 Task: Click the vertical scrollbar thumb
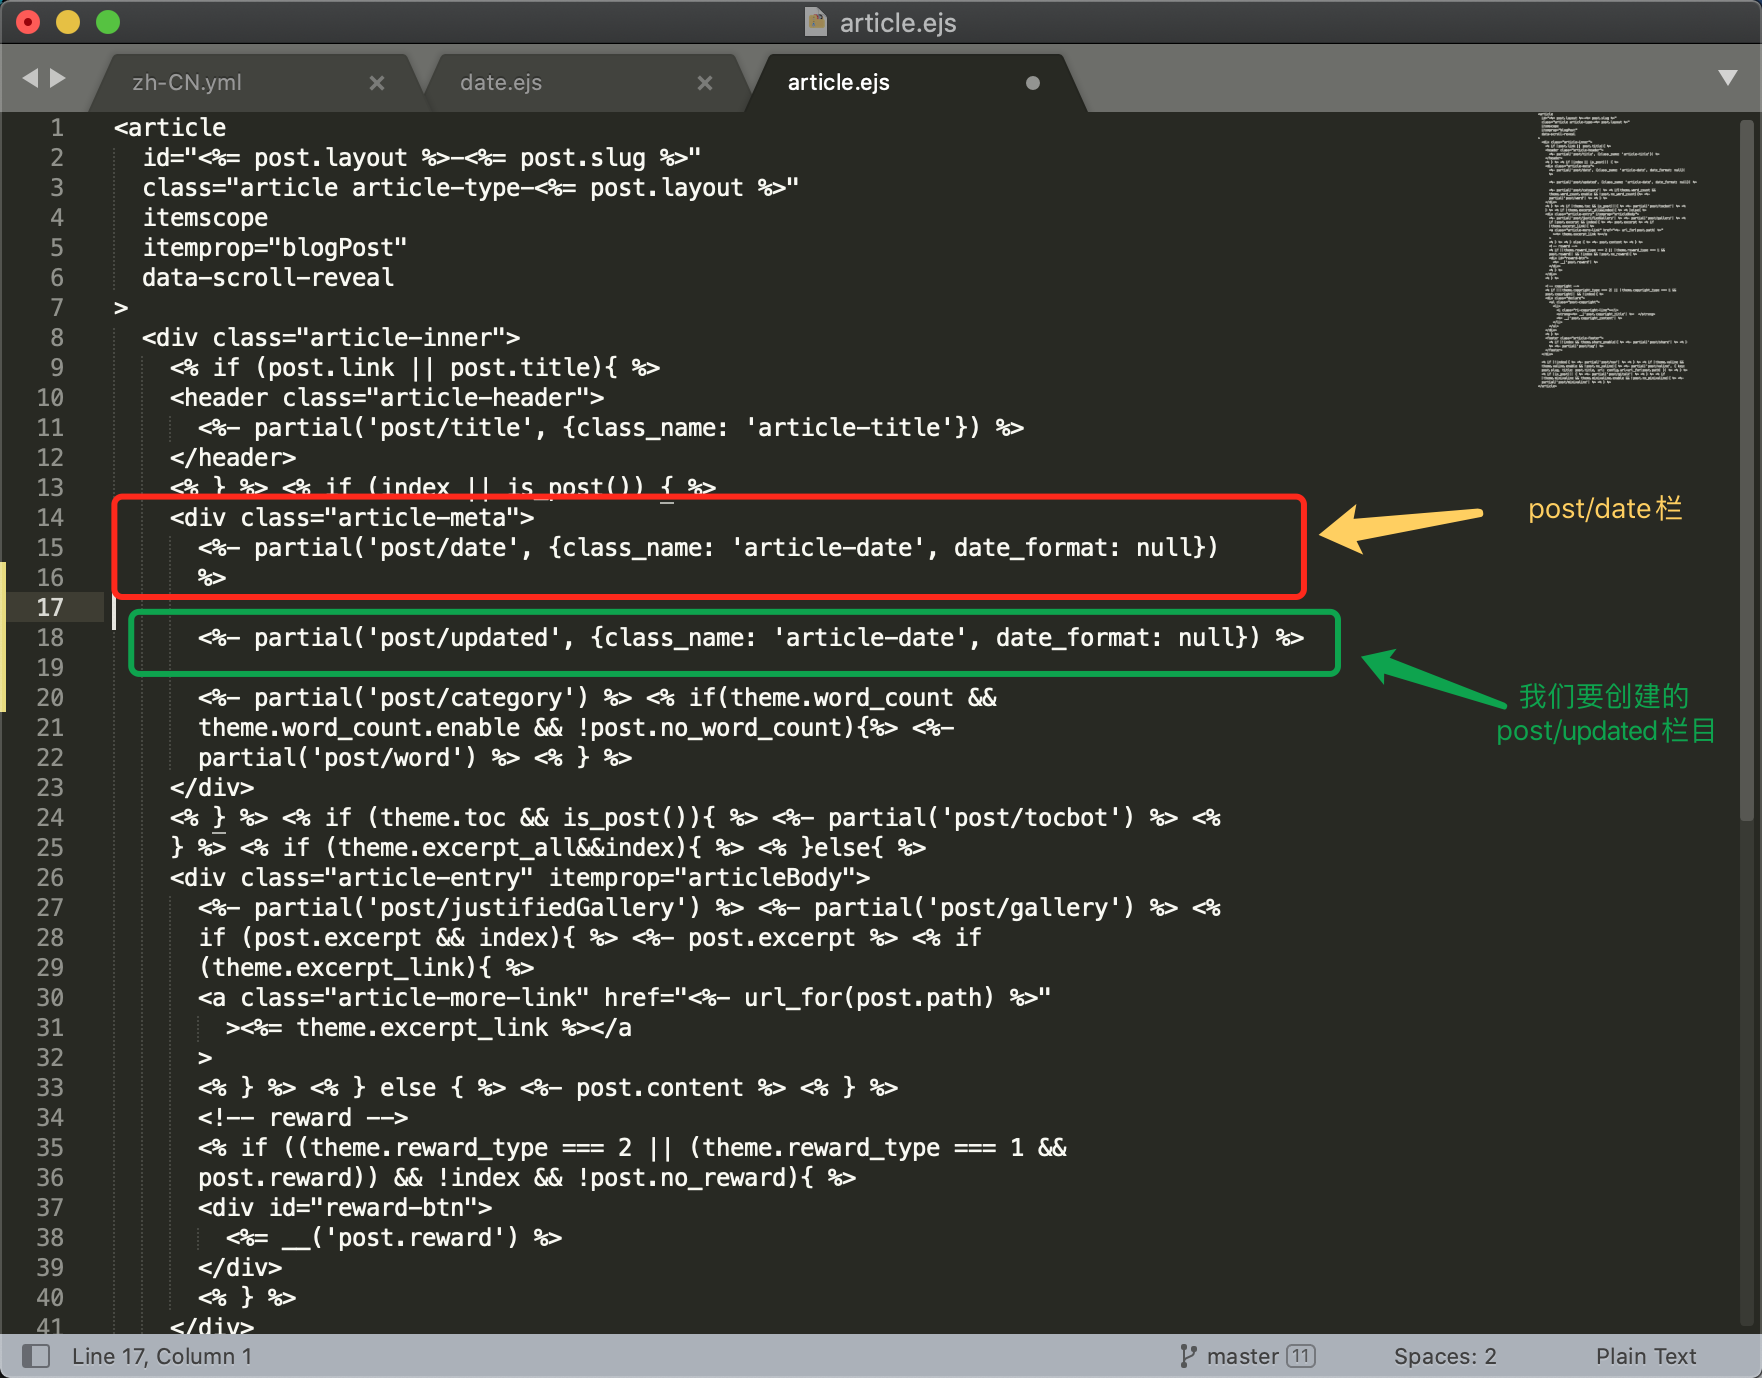(1747, 470)
